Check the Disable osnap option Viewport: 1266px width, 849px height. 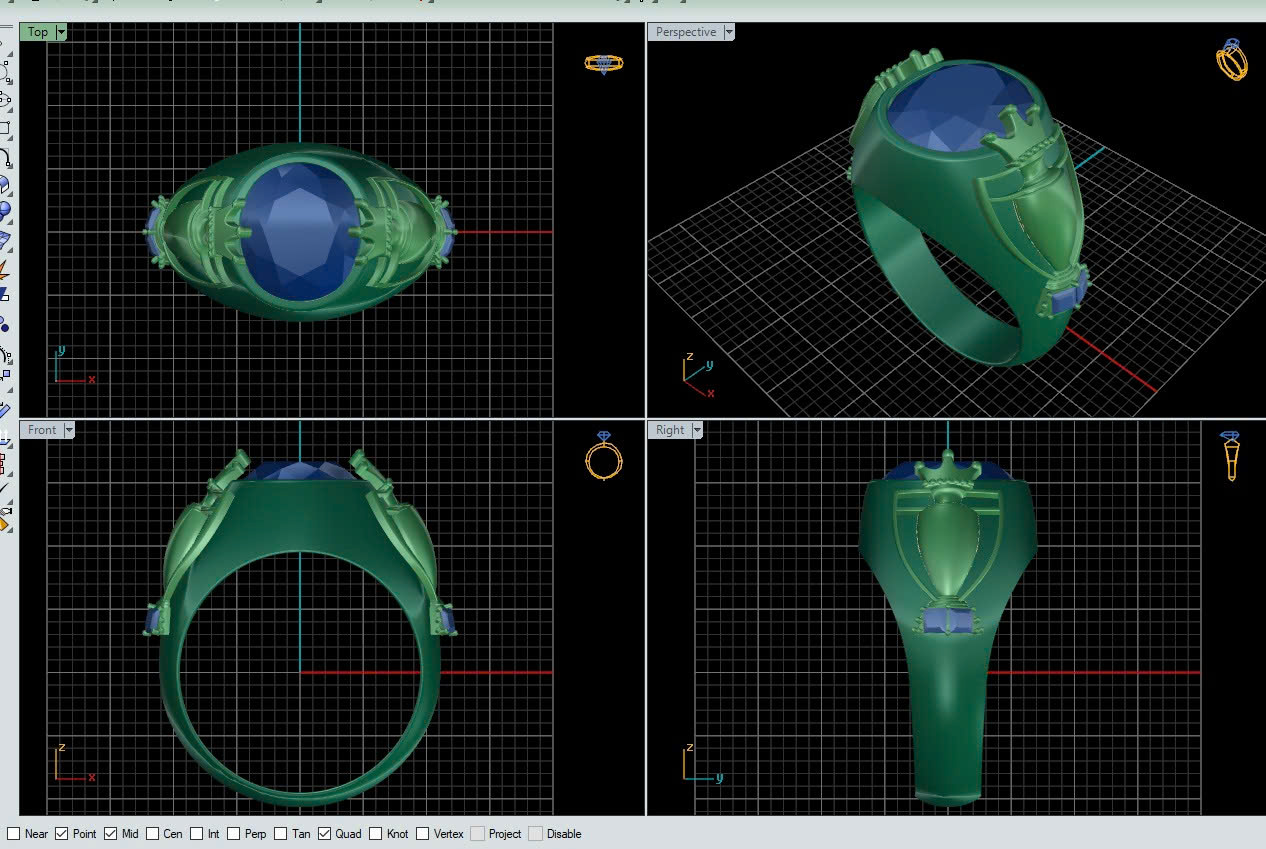click(535, 833)
